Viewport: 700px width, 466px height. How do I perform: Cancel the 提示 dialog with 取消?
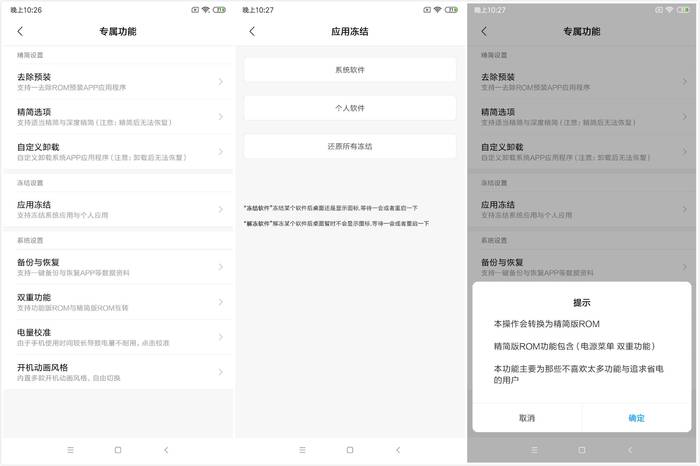coord(527,418)
